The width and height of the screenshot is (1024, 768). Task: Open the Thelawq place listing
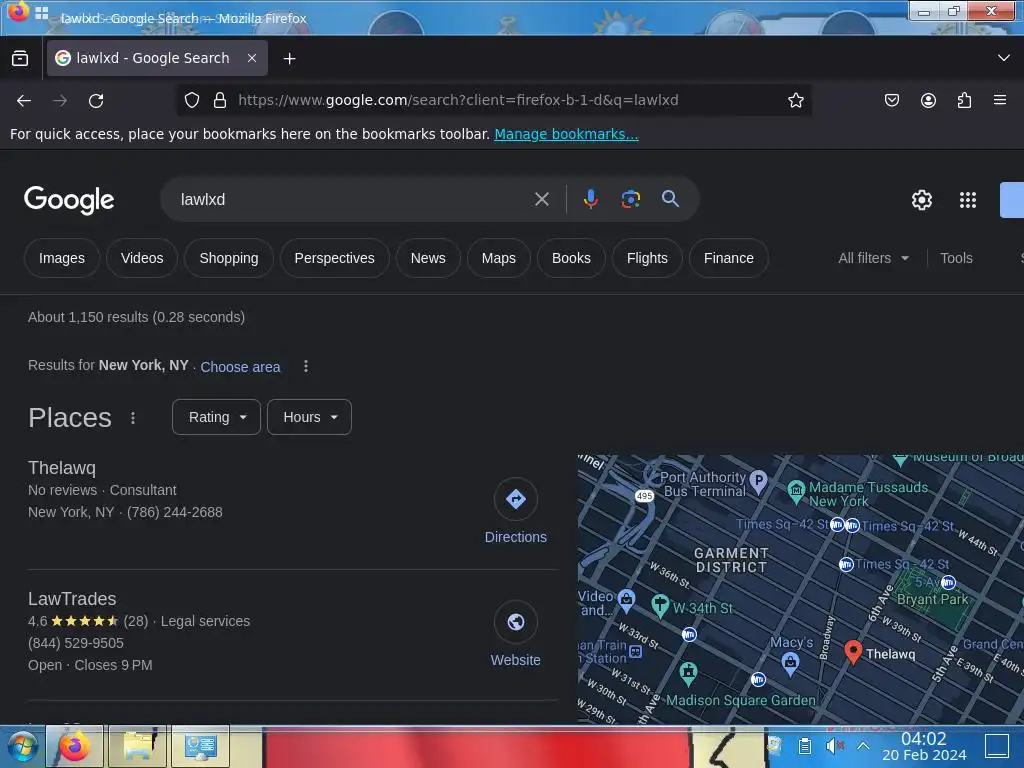62,468
